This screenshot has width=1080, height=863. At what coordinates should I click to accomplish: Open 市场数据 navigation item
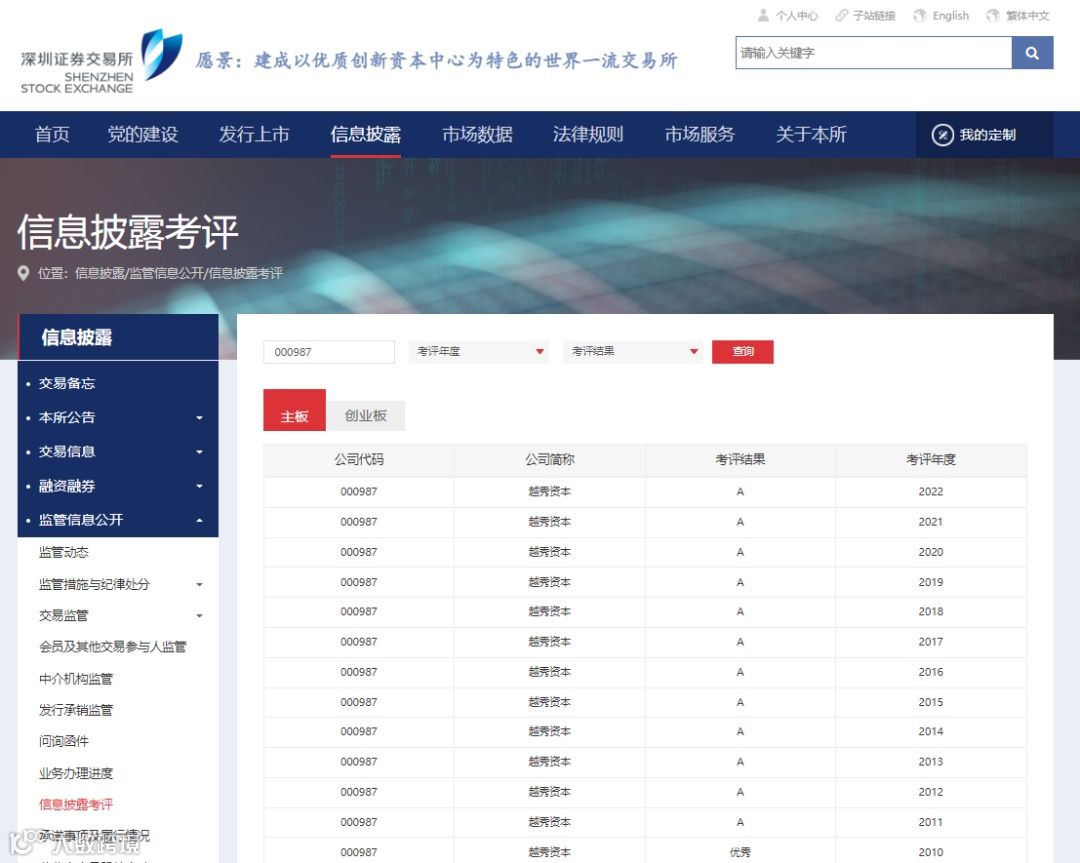pyautogui.click(x=477, y=134)
